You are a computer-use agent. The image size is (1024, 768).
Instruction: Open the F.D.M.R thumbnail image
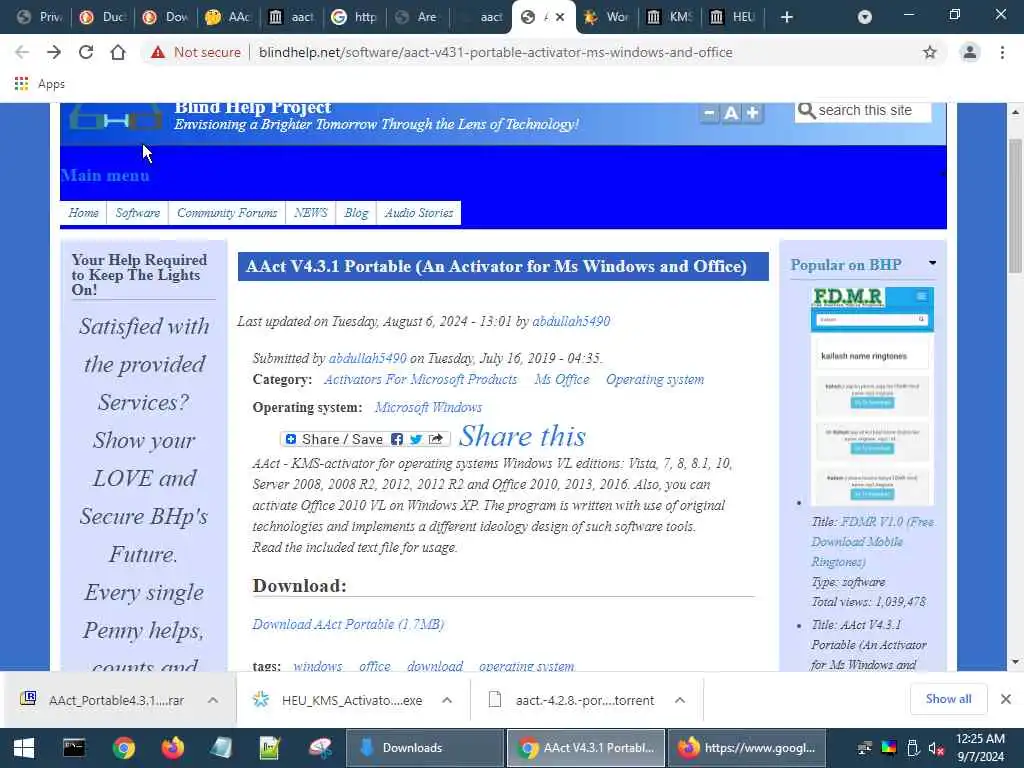point(872,396)
